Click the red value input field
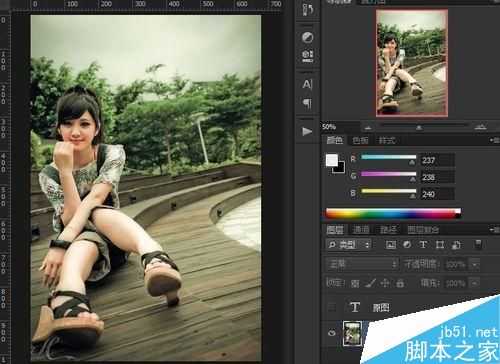The width and height of the screenshot is (500, 364). (437, 160)
